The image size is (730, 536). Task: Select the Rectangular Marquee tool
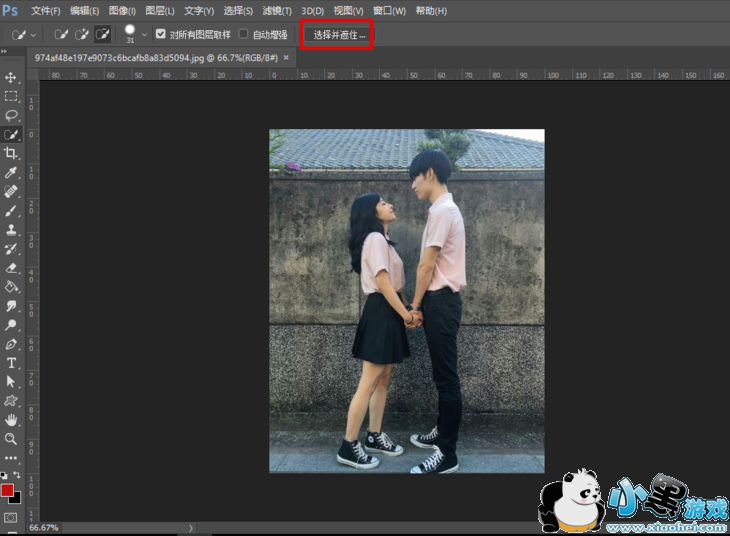[x=11, y=96]
